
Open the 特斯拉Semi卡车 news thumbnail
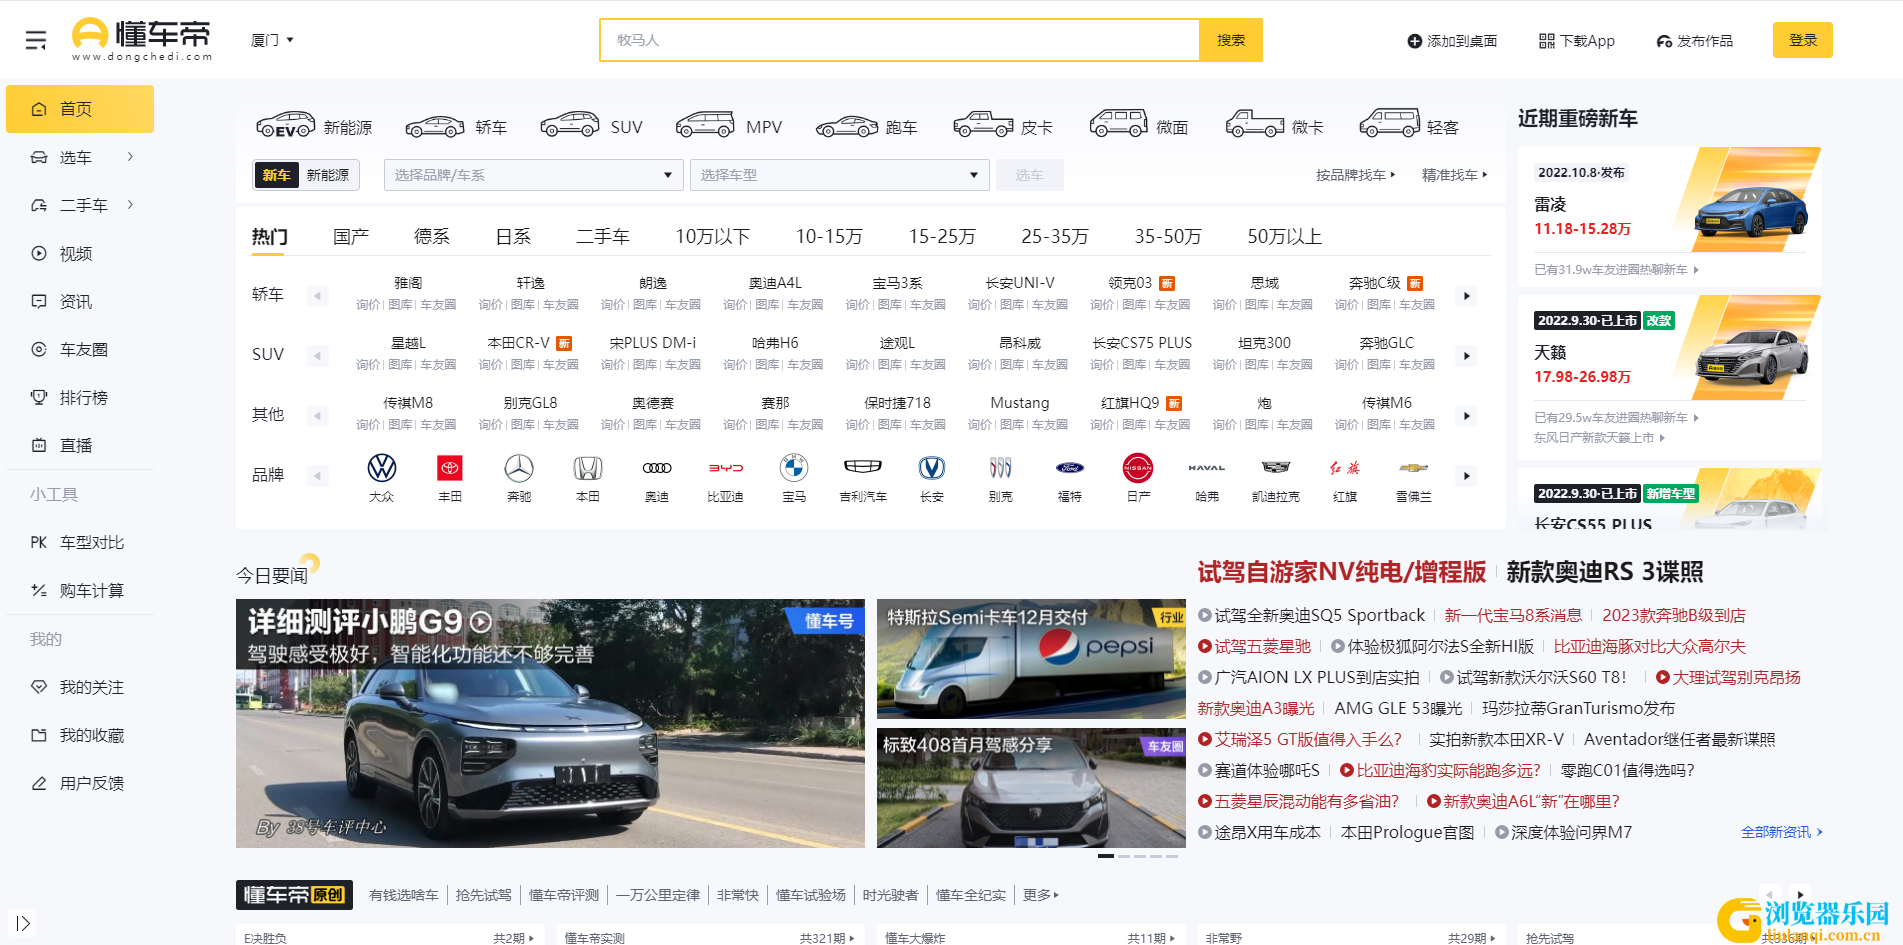(x=1031, y=659)
